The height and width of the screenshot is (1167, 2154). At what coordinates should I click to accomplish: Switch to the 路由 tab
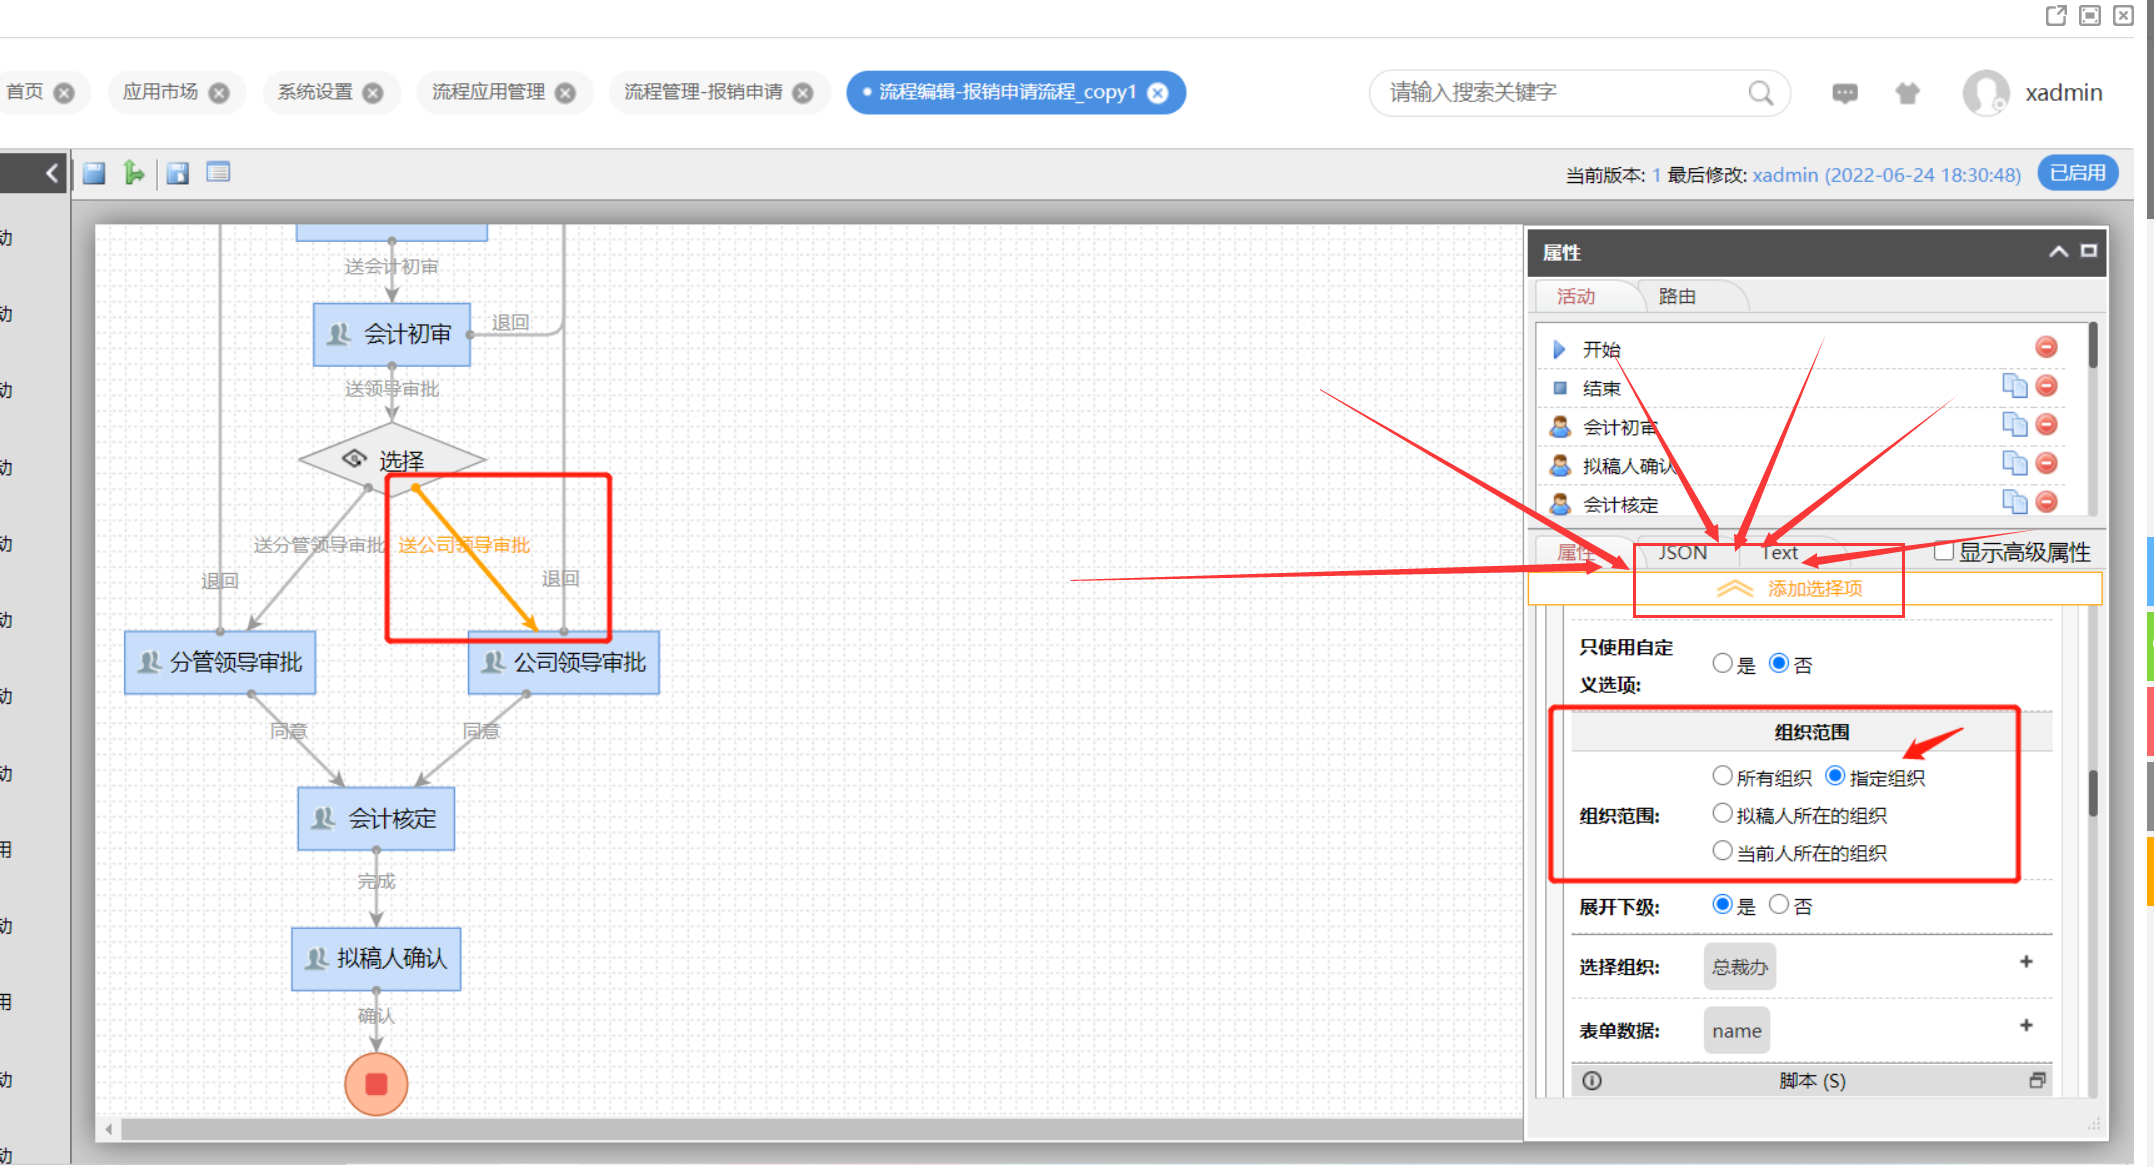tap(1677, 296)
